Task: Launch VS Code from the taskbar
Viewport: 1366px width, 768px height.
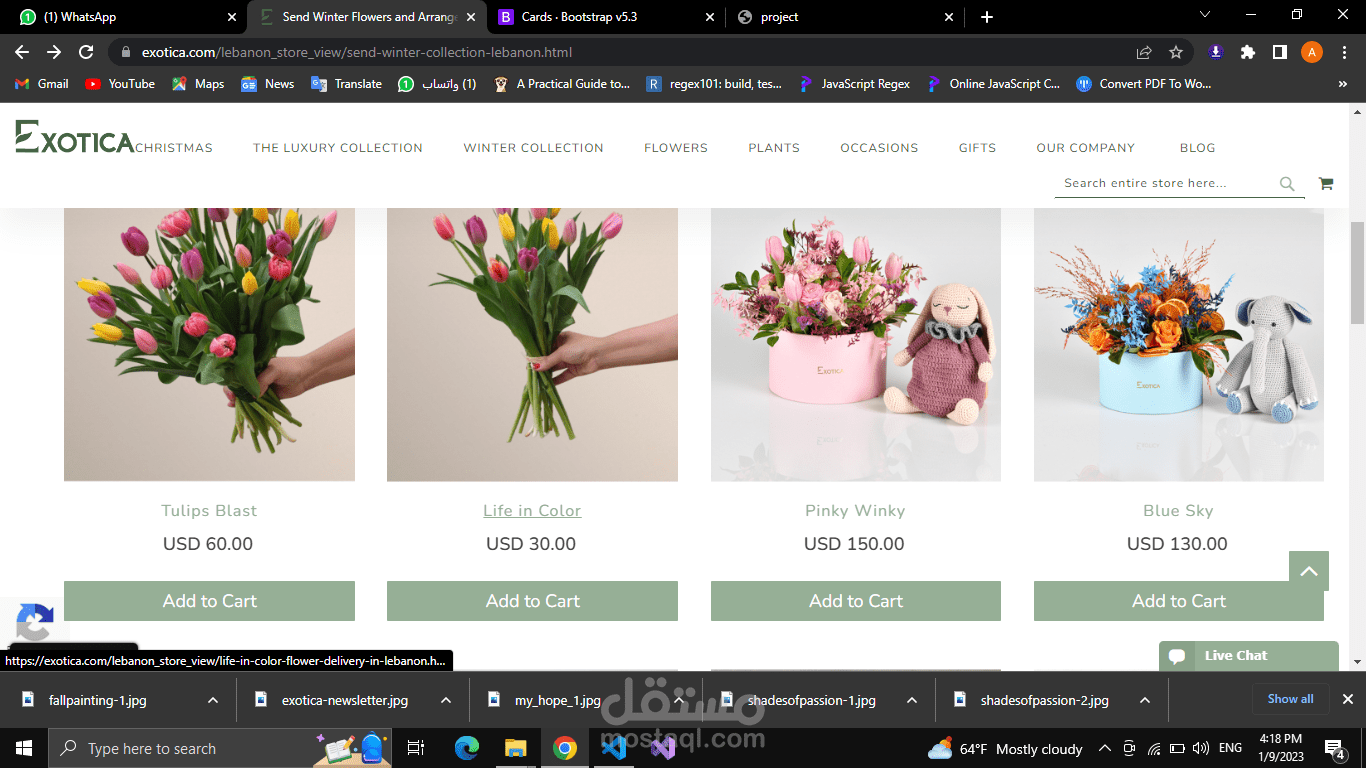Action: pyautogui.click(x=613, y=748)
